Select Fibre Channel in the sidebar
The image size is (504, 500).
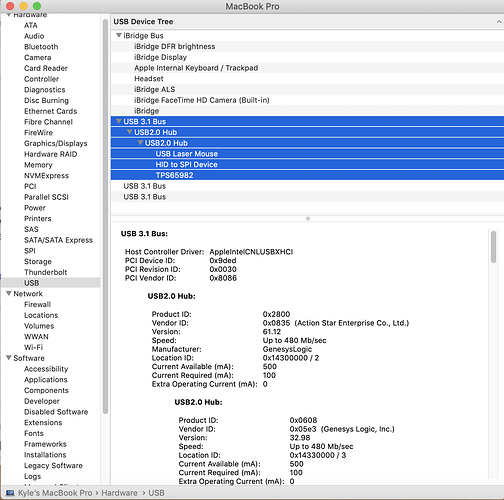(x=48, y=122)
